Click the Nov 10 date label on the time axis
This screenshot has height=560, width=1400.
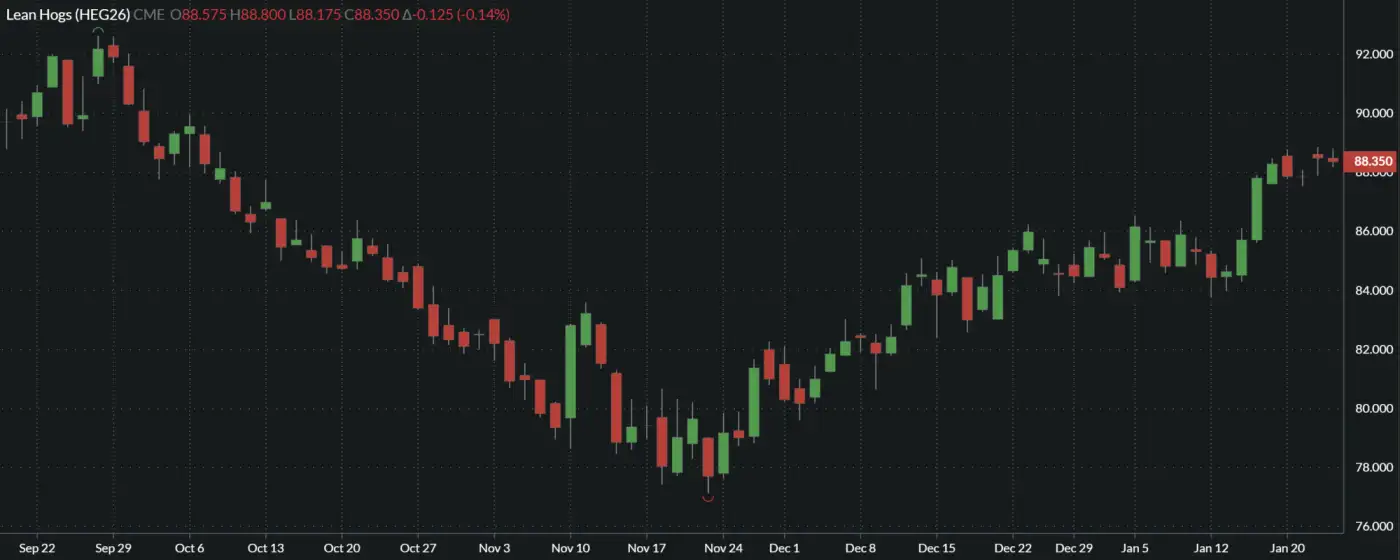click(570, 548)
